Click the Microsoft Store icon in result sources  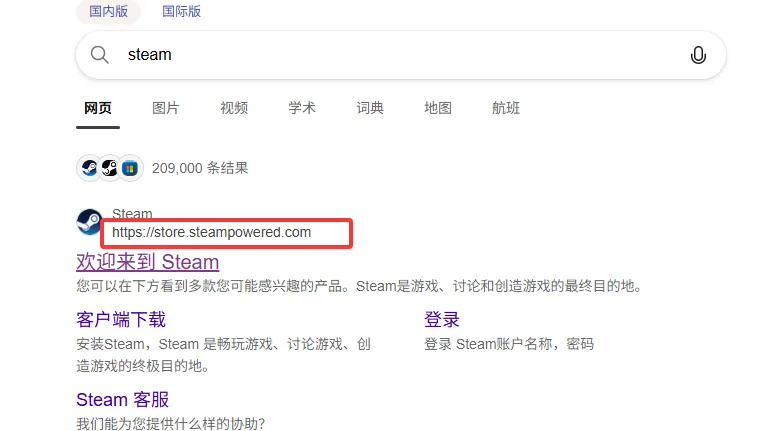click(x=130, y=169)
